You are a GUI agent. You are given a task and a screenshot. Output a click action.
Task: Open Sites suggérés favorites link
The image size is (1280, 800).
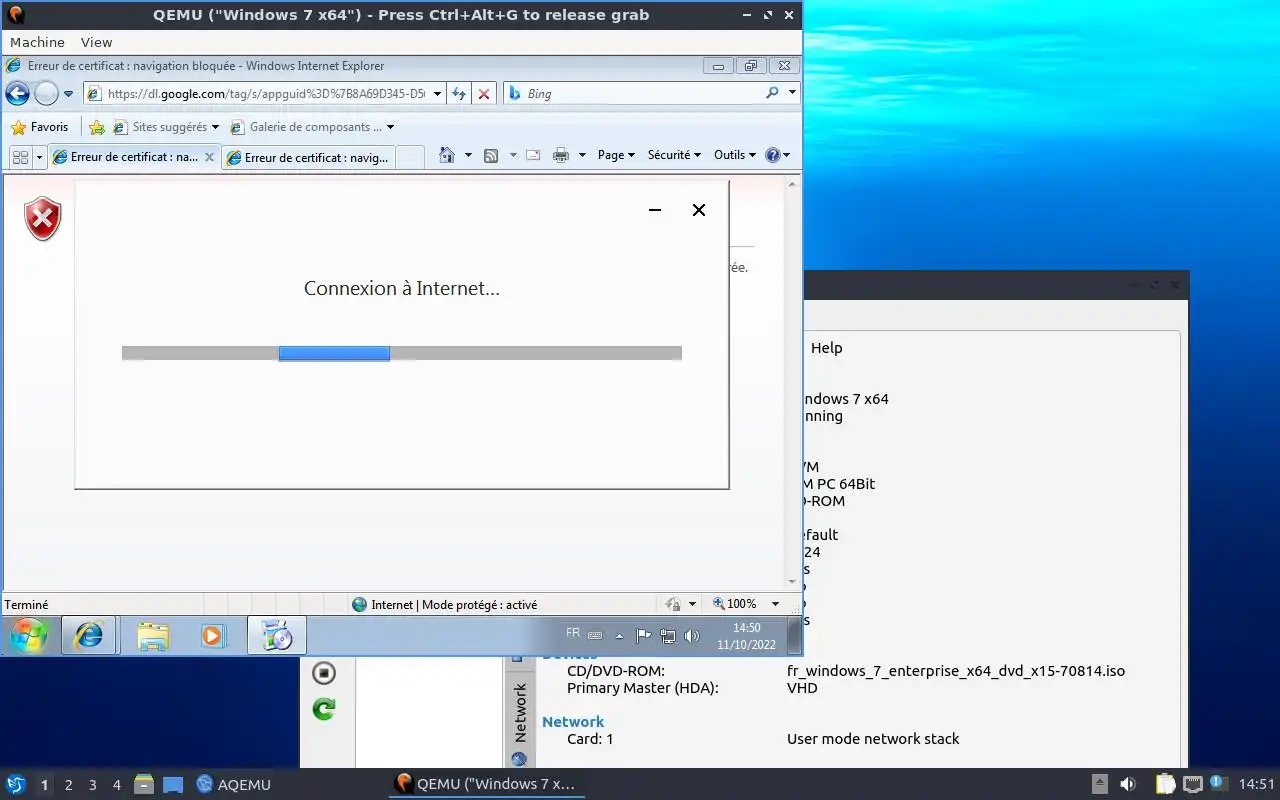(166, 127)
